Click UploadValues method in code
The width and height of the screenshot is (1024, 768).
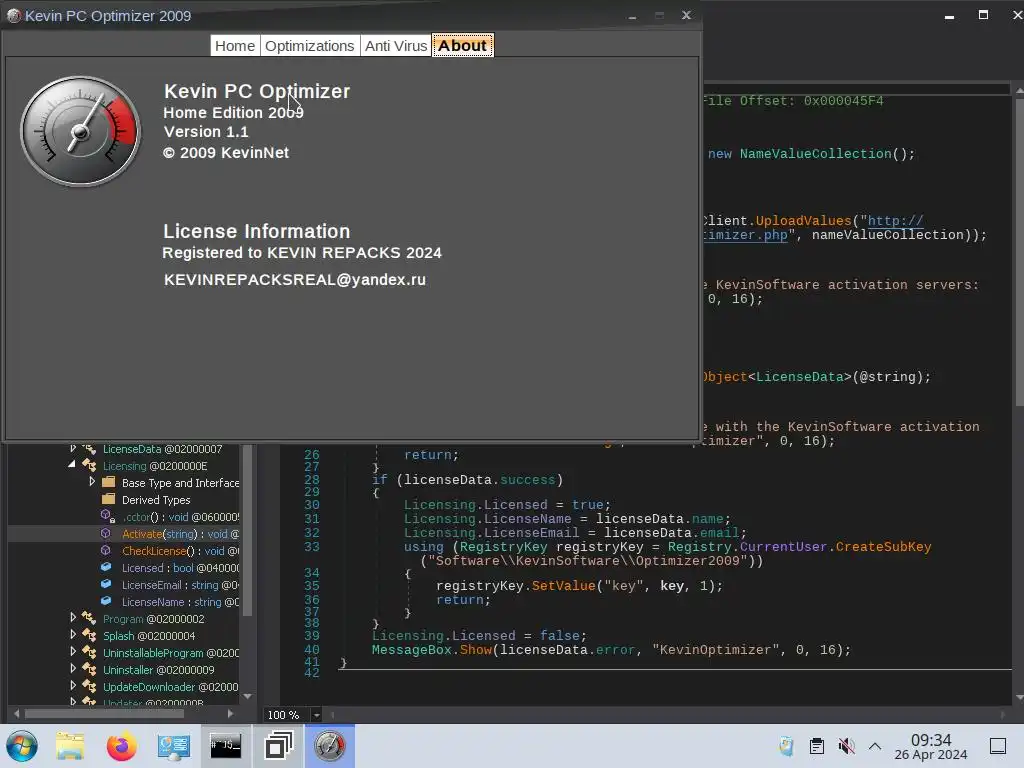(803, 221)
